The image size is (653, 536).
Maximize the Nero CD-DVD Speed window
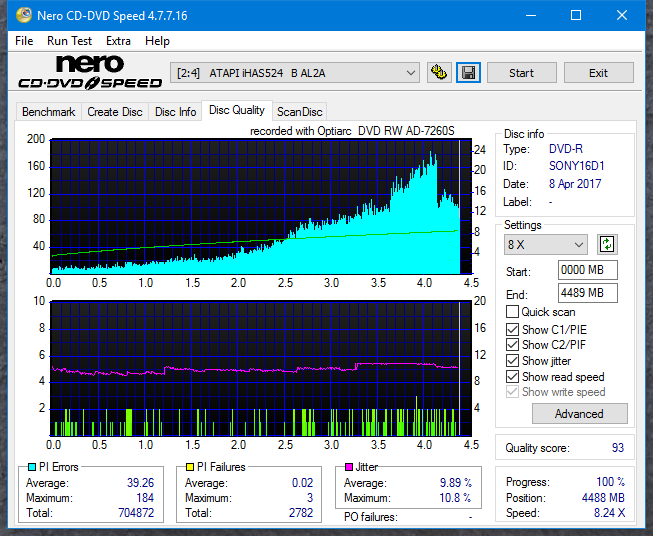pos(576,15)
